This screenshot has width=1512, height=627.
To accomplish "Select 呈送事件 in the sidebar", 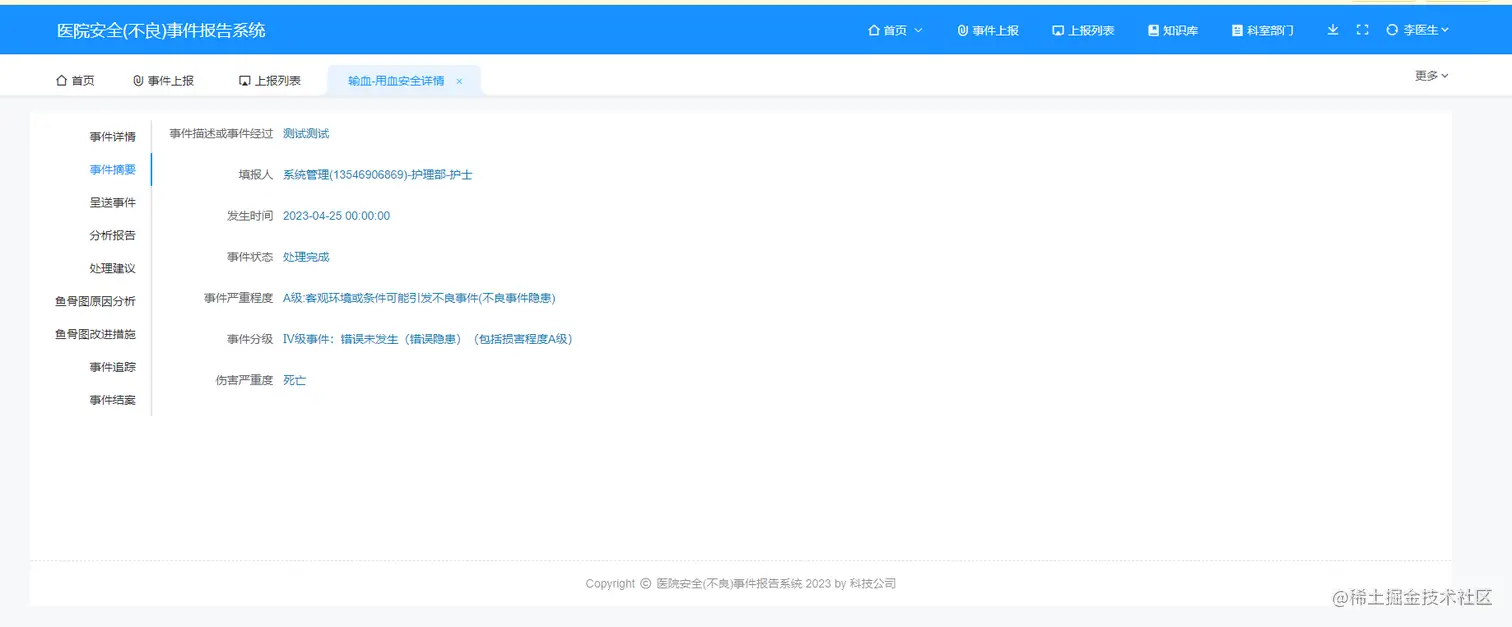I will [113, 202].
